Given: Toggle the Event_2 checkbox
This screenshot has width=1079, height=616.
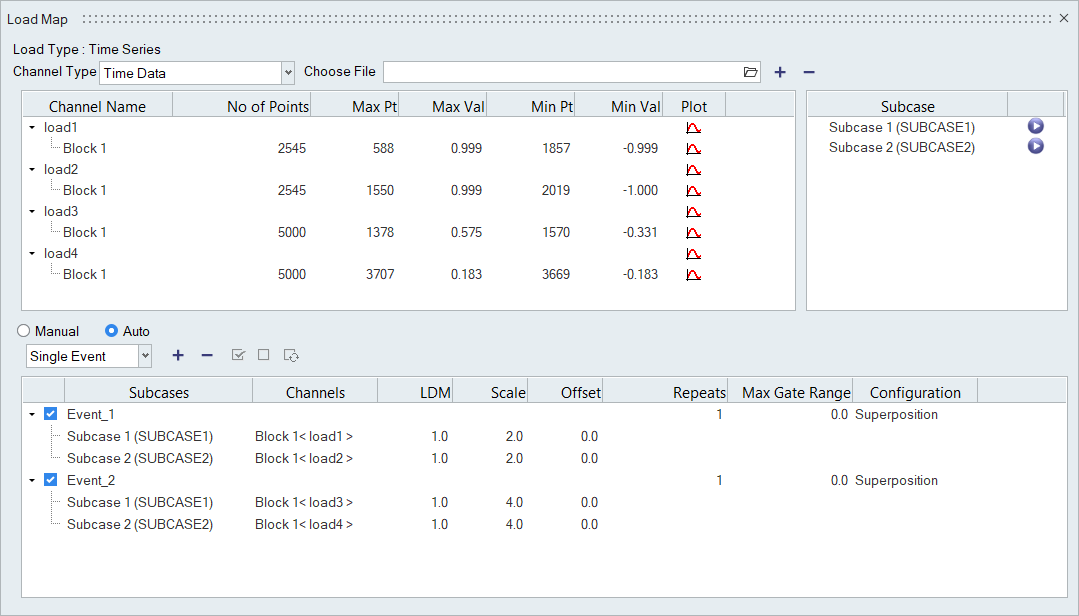Looking at the screenshot, I should [51, 480].
